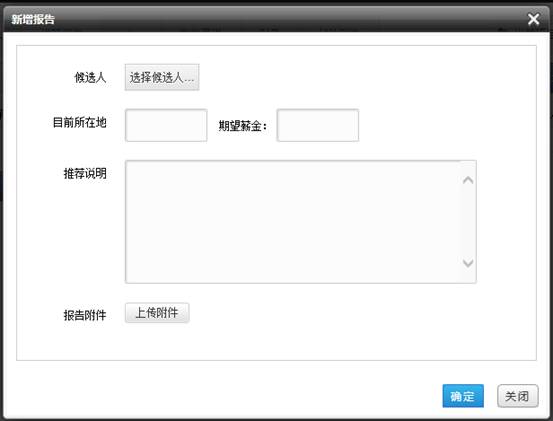Click the 推荐说明 label

[x=85, y=173]
